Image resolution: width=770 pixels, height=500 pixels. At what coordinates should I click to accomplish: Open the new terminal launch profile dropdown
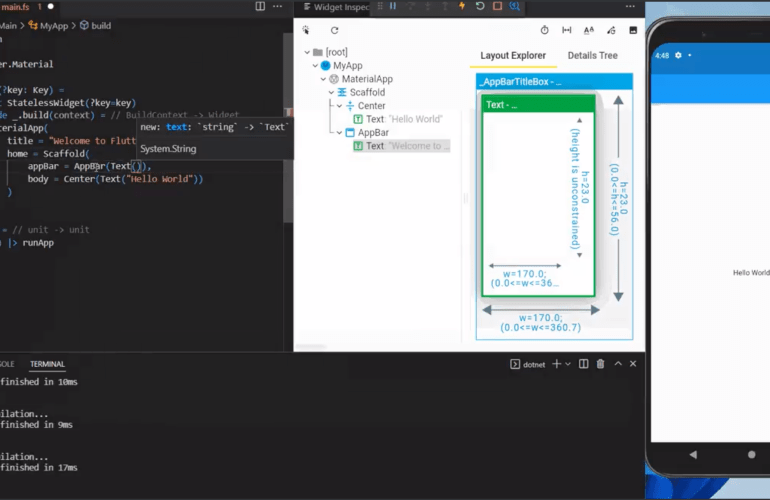[x=569, y=364]
